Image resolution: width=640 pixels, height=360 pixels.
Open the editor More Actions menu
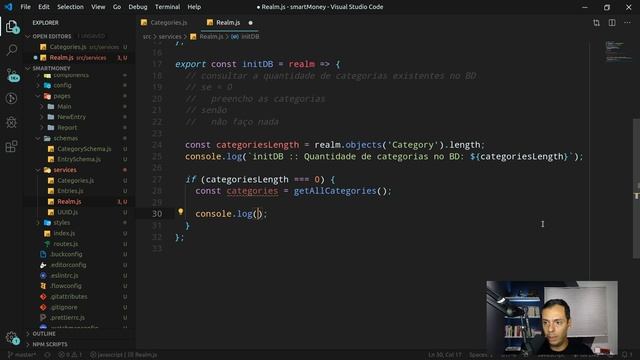coord(627,23)
